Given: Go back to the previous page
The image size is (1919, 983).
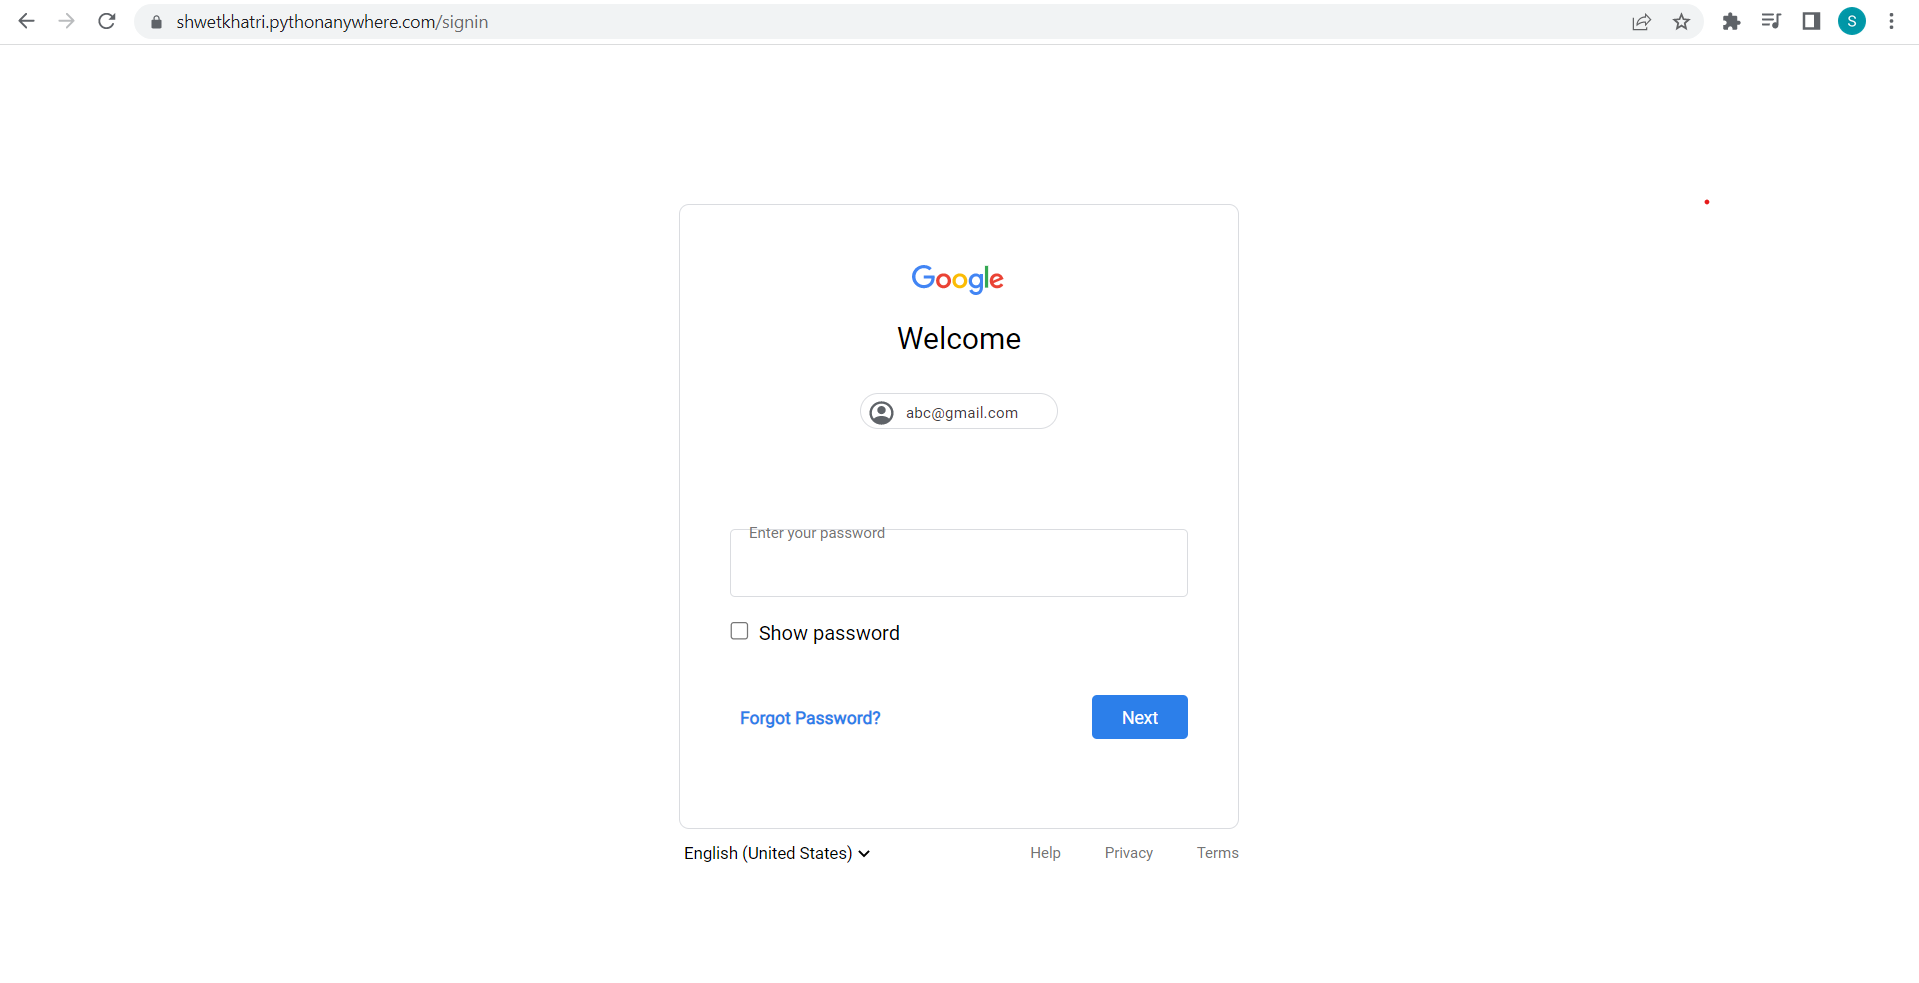Looking at the screenshot, I should (x=26, y=21).
